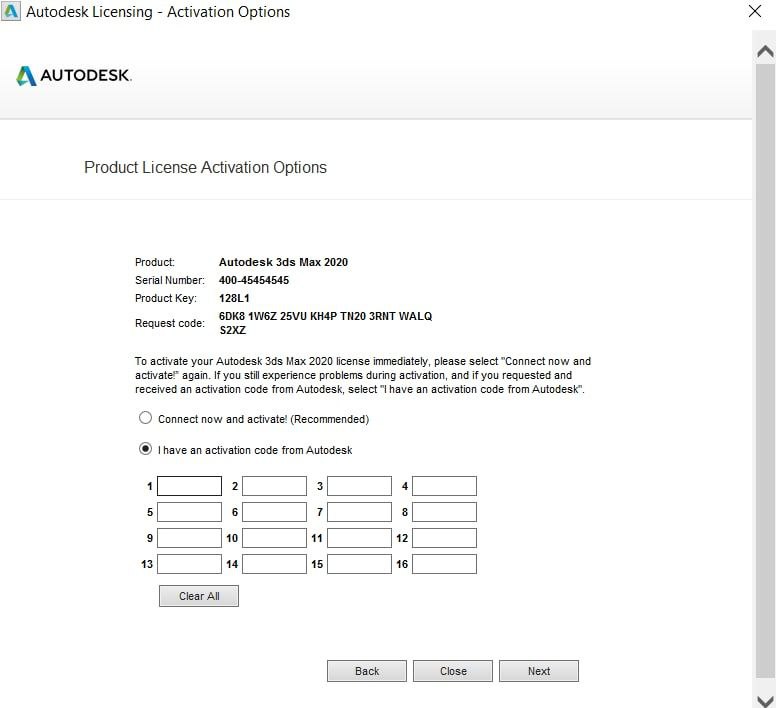This screenshot has width=776, height=708.
Task: Click activation code field 6
Action: 274,512
